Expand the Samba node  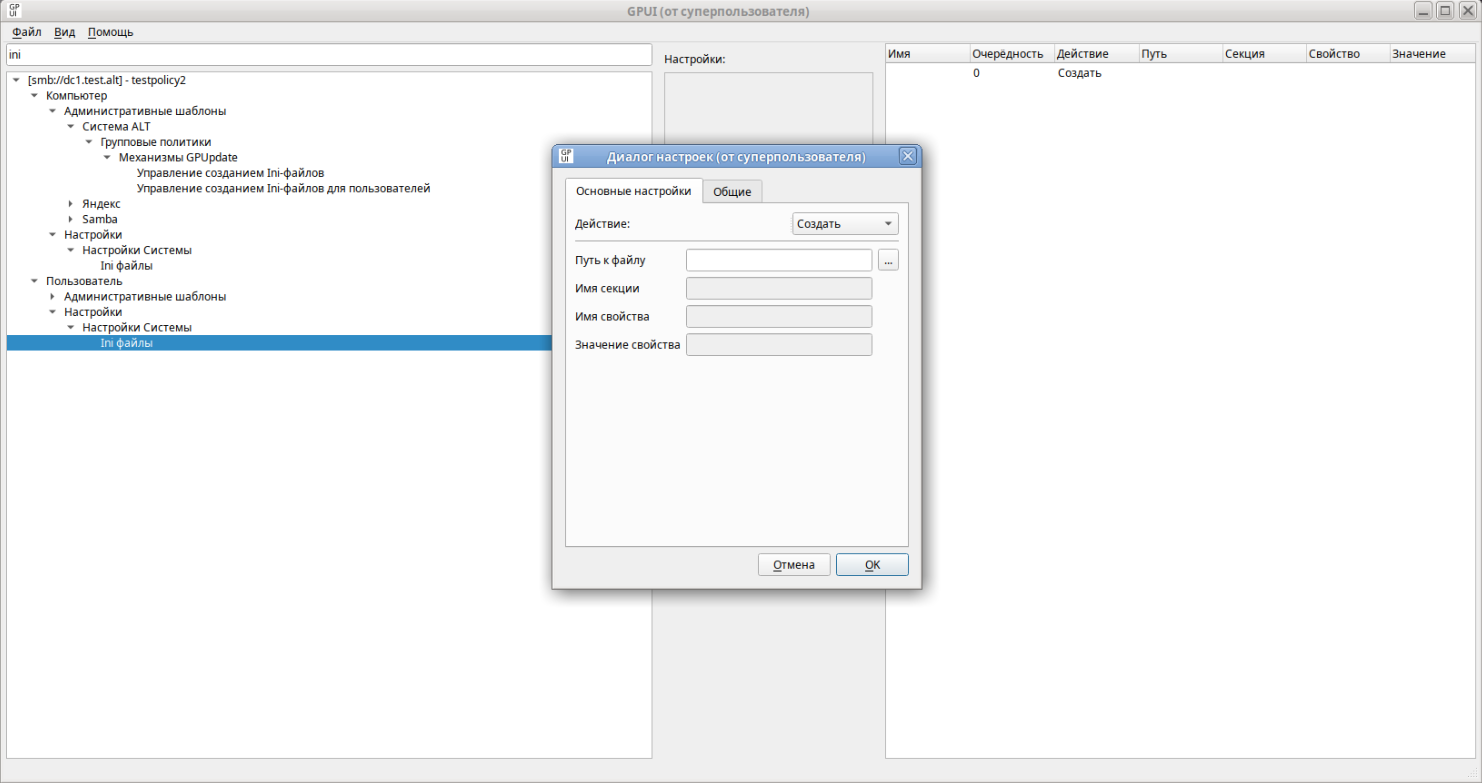coord(70,219)
